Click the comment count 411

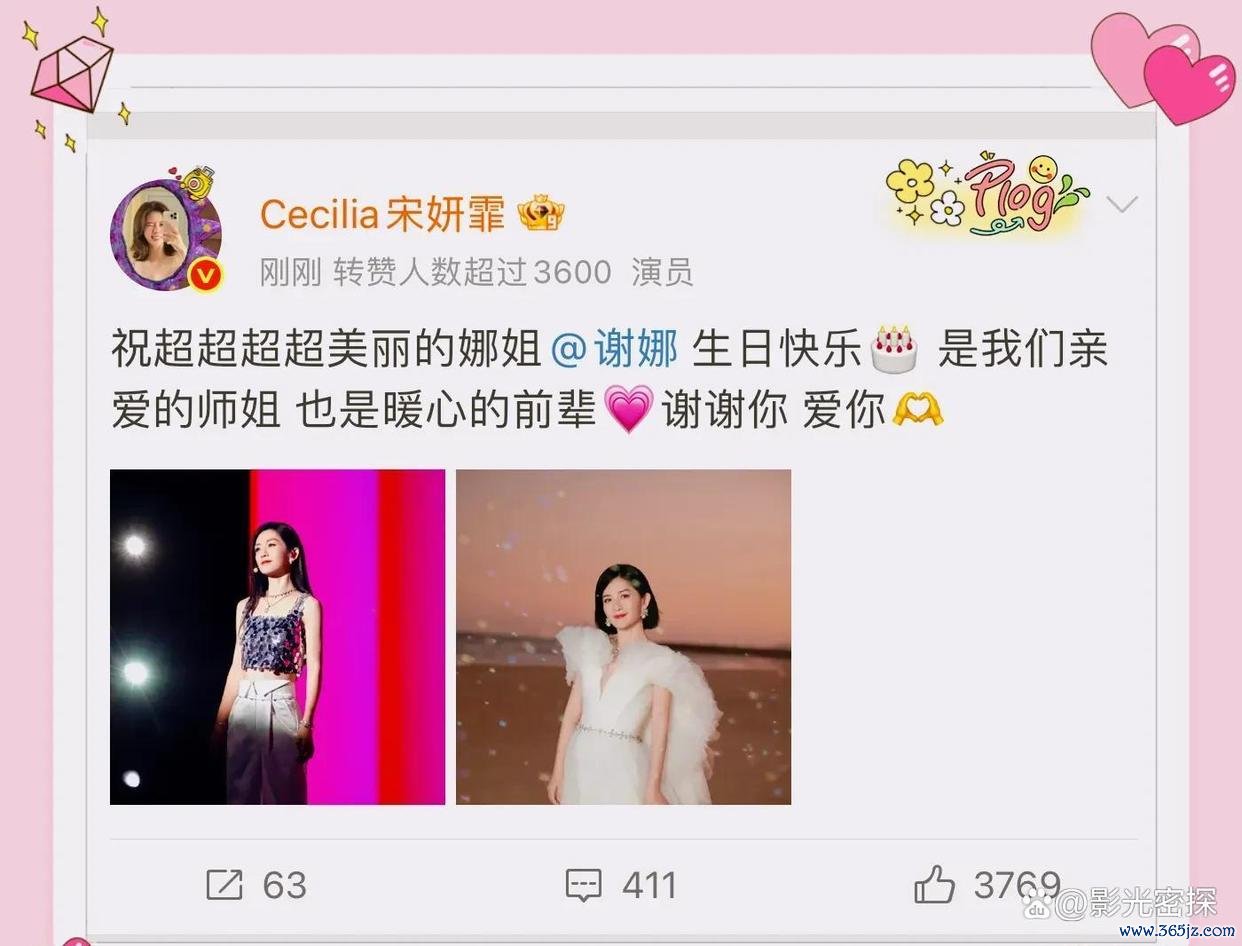(x=649, y=885)
